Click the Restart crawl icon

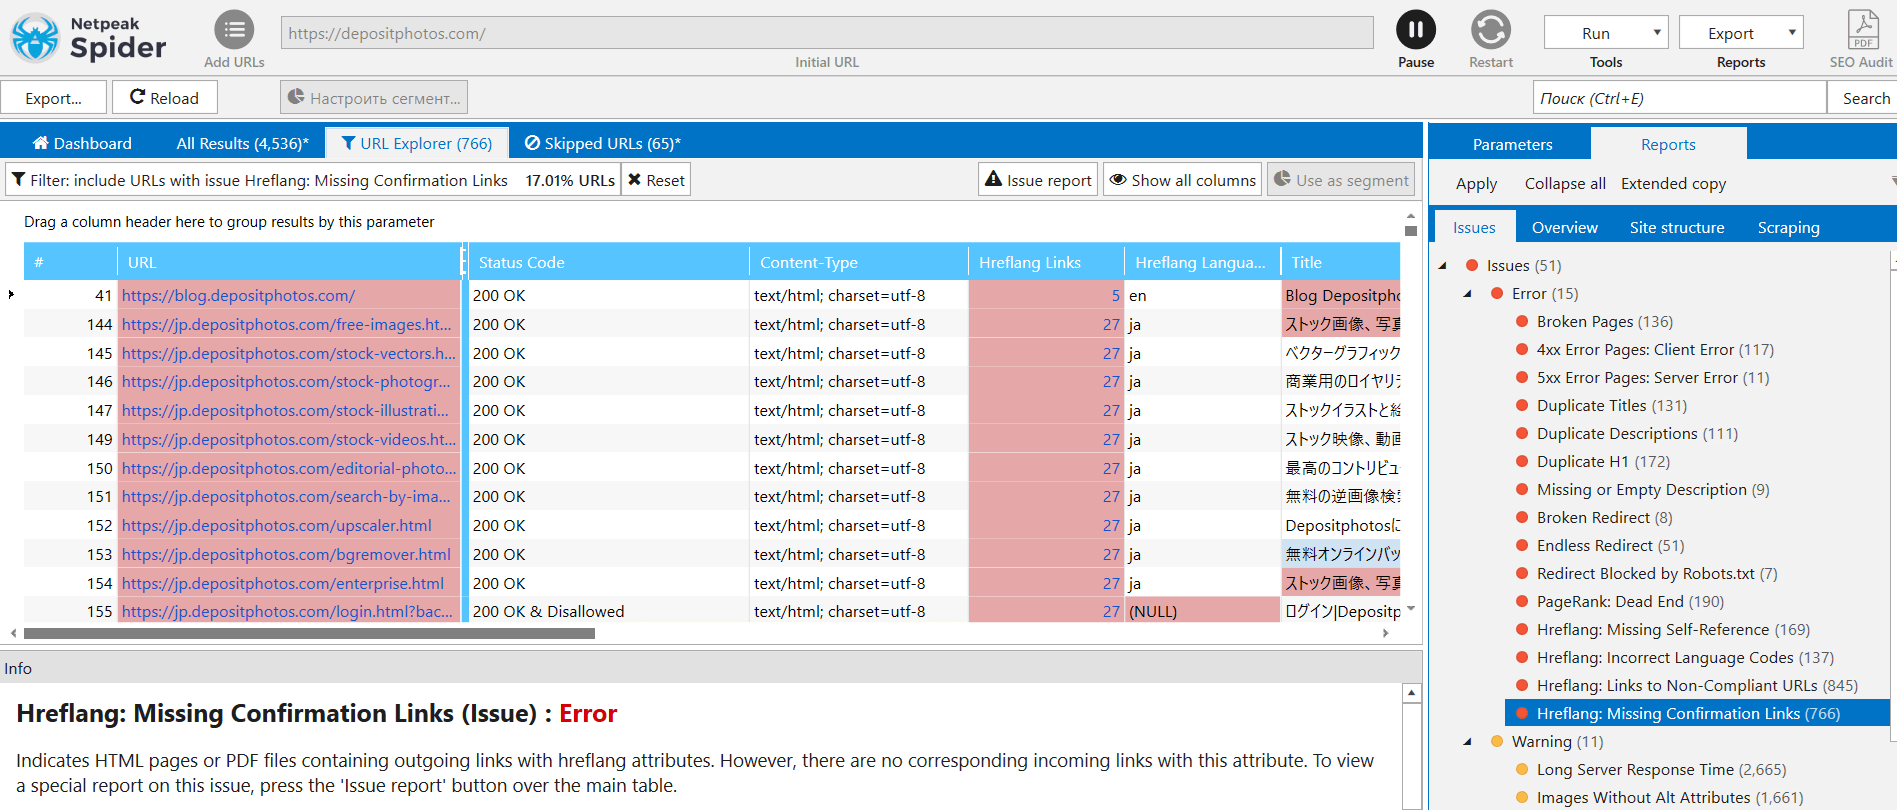(1491, 30)
